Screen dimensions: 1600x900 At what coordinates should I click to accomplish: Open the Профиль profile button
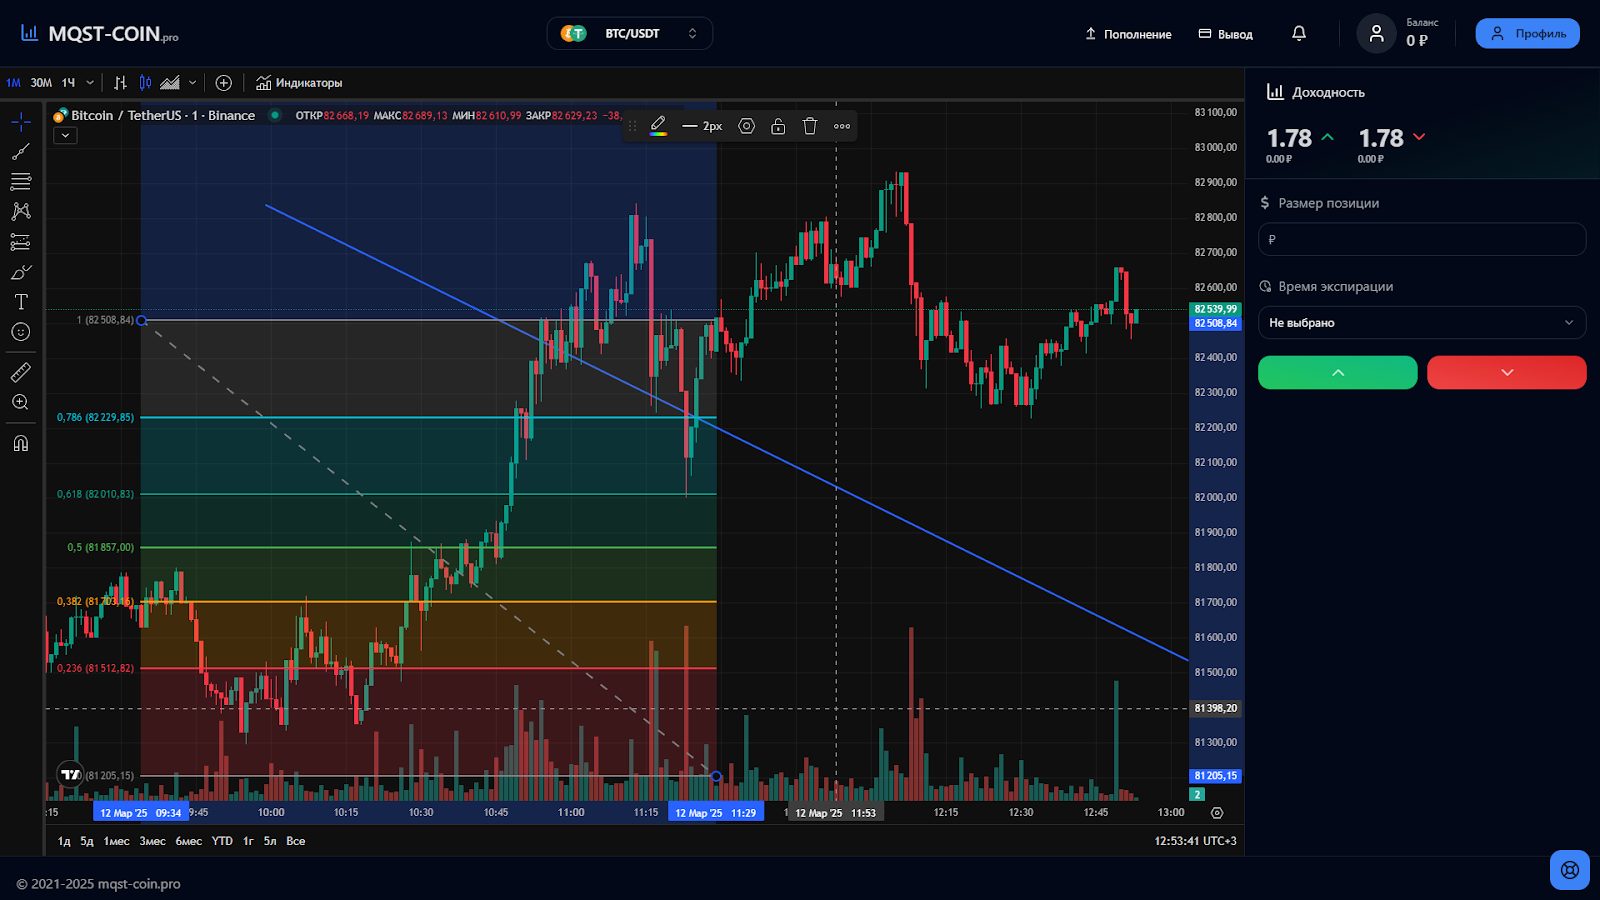[1528, 33]
